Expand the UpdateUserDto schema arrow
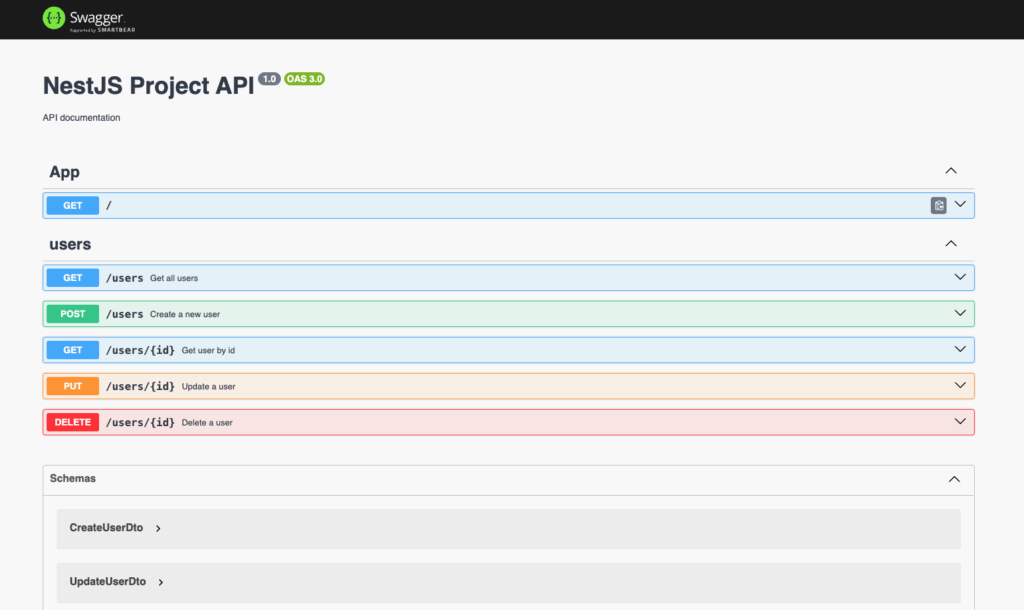This screenshot has height=610, width=1024. pos(161,582)
